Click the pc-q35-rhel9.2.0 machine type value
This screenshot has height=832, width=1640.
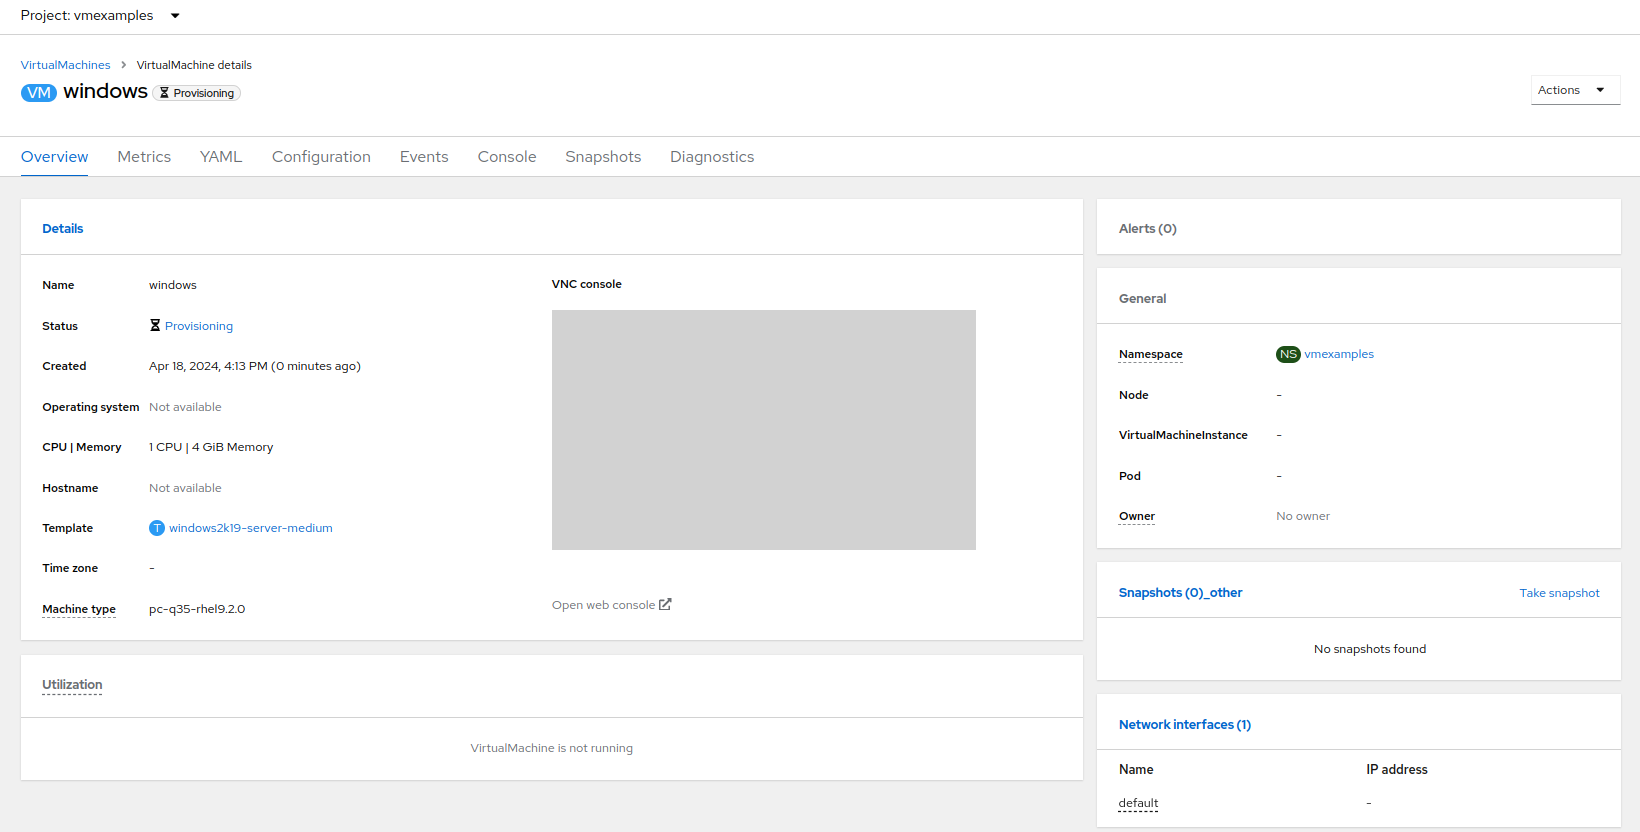197,609
